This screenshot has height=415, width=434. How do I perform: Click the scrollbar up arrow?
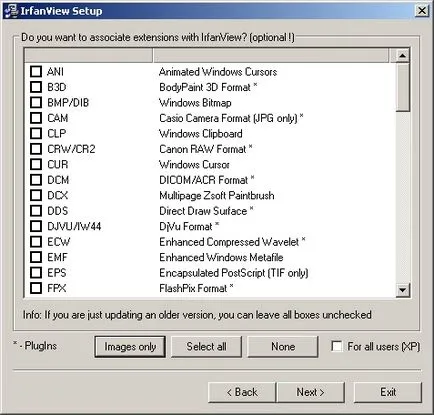(402, 55)
